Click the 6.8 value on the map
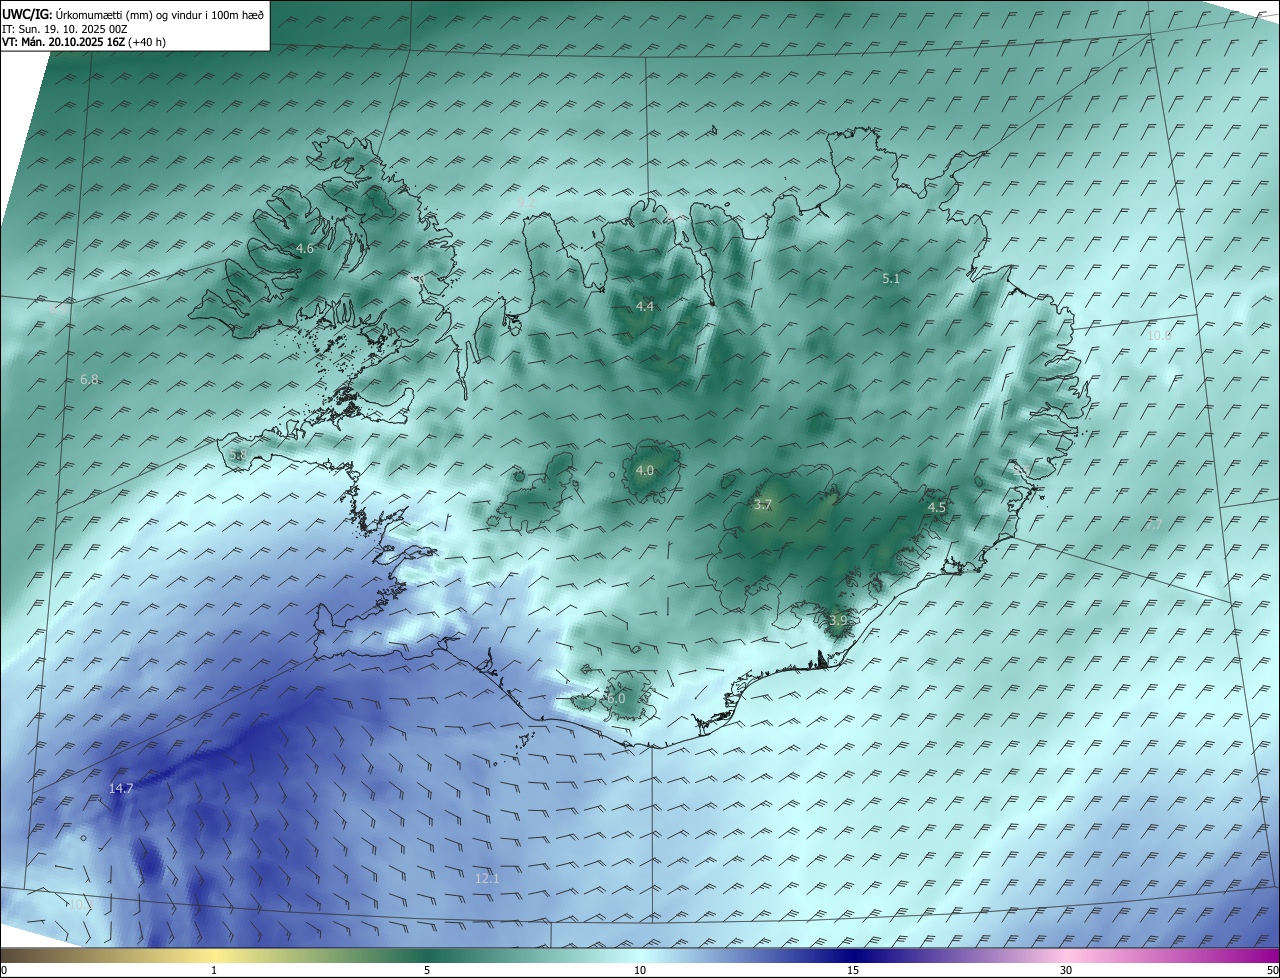The width and height of the screenshot is (1280, 978). (x=89, y=379)
